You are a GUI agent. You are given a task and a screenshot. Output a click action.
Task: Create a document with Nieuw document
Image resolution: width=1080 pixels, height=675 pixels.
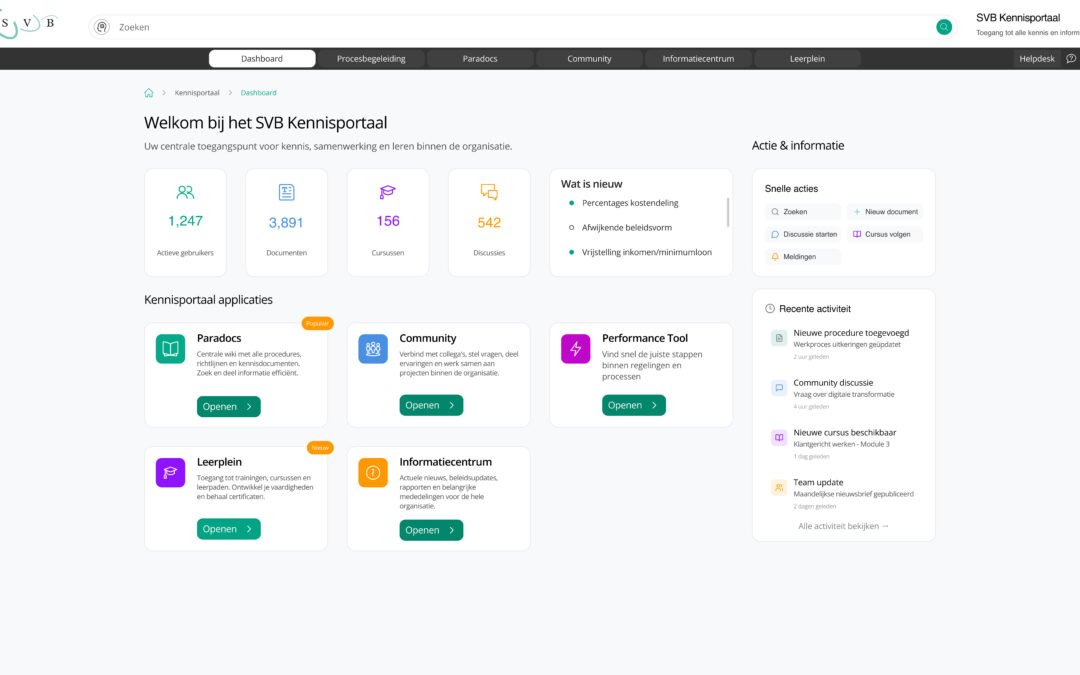click(x=885, y=211)
